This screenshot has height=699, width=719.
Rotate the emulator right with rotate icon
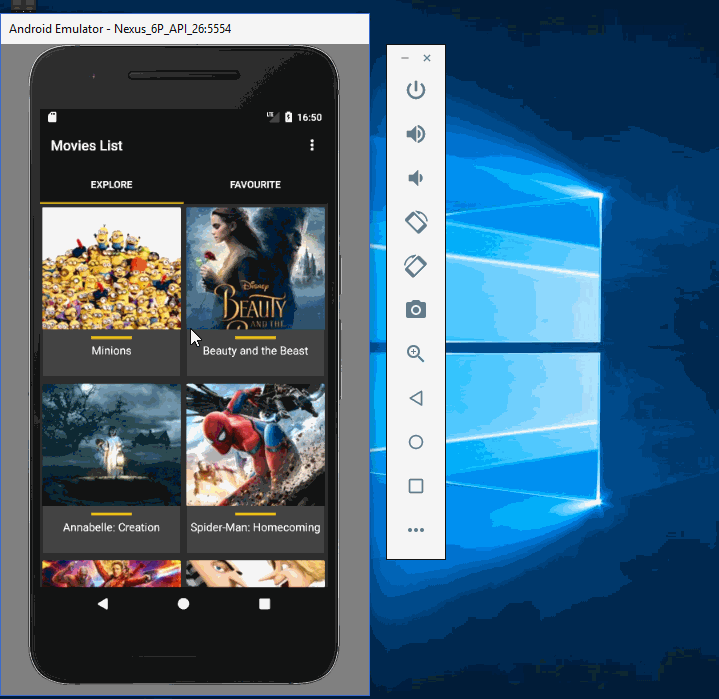(x=416, y=266)
